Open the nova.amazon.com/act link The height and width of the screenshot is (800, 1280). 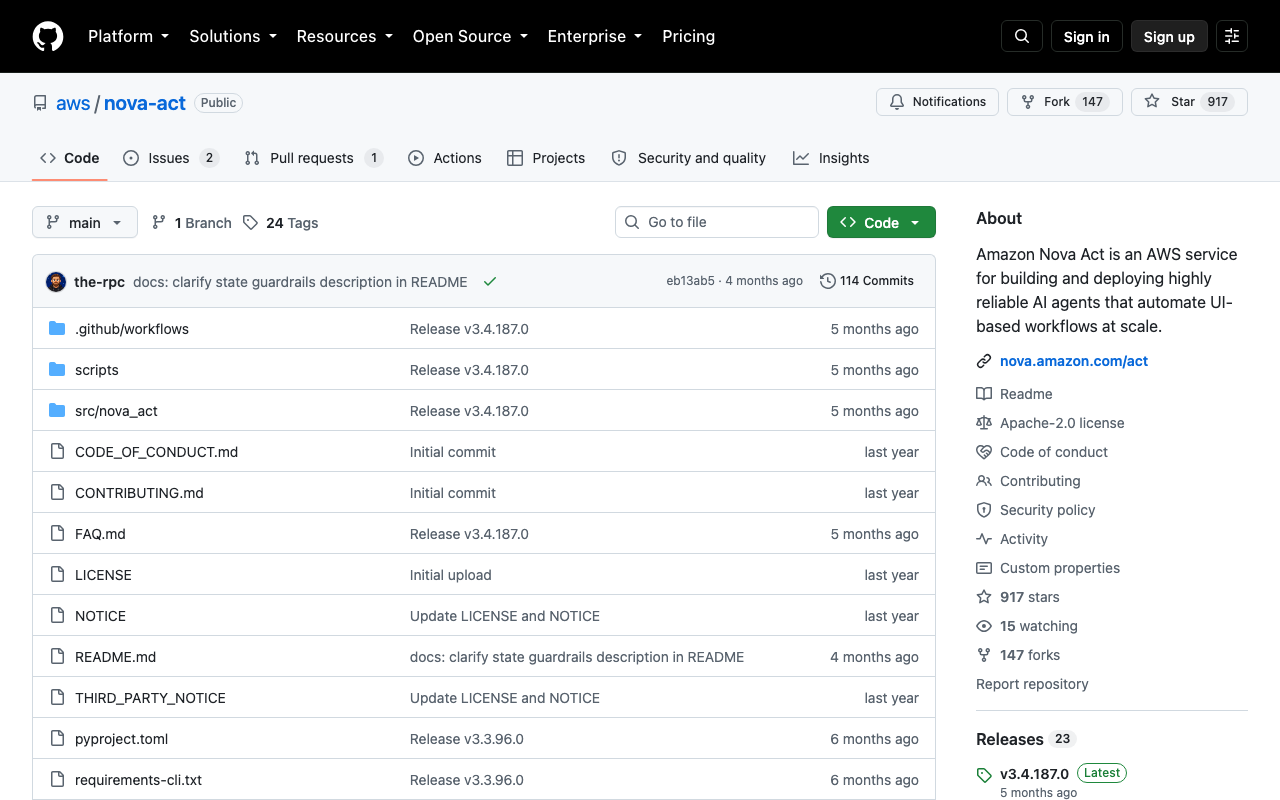coord(1074,361)
